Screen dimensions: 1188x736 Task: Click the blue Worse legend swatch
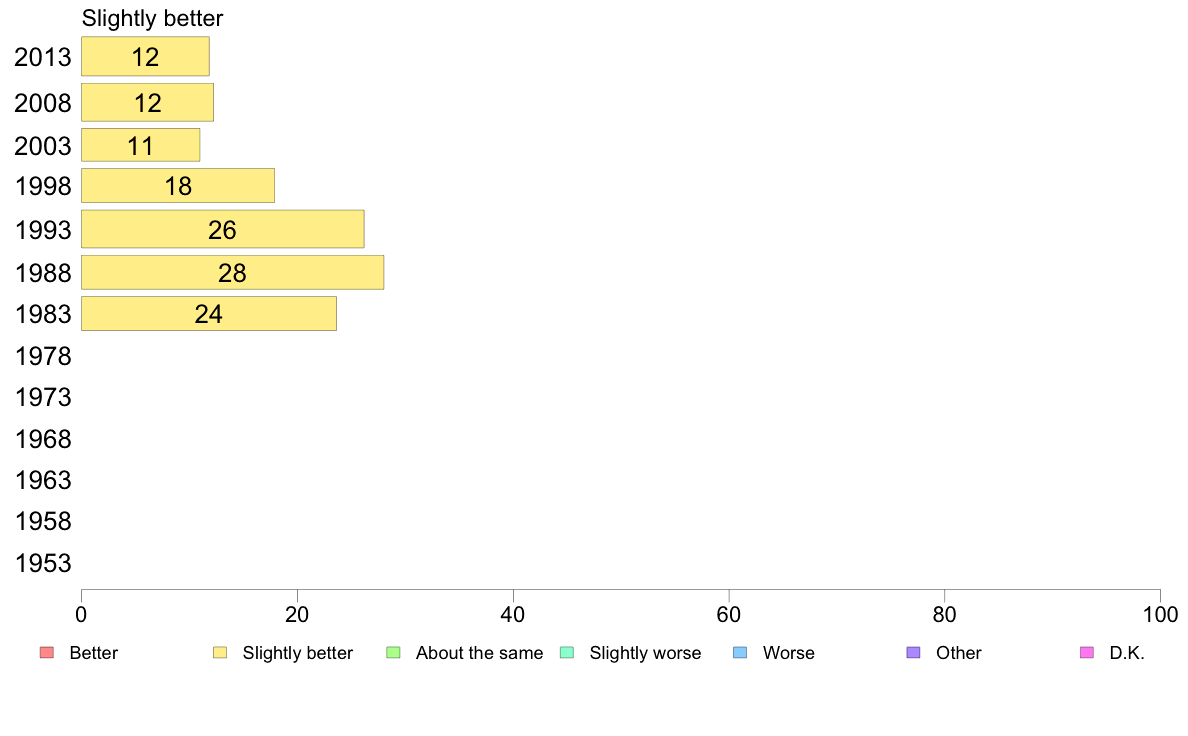tap(740, 653)
